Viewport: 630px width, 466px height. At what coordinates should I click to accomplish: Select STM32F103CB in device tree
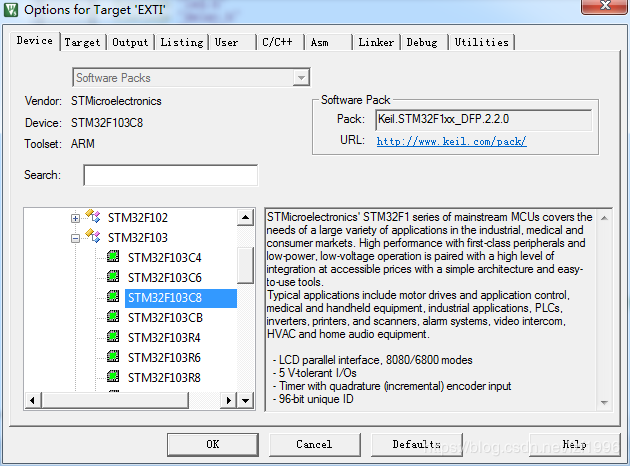(x=165, y=318)
